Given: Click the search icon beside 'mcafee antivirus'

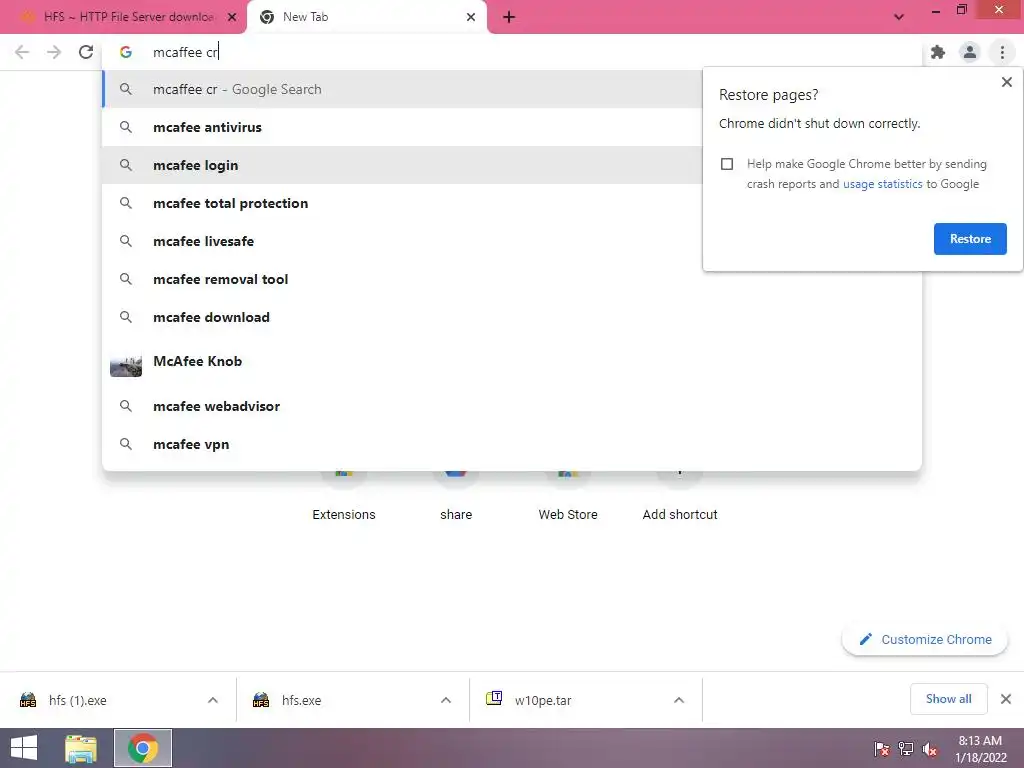Looking at the screenshot, I should click(x=126, y=127).
